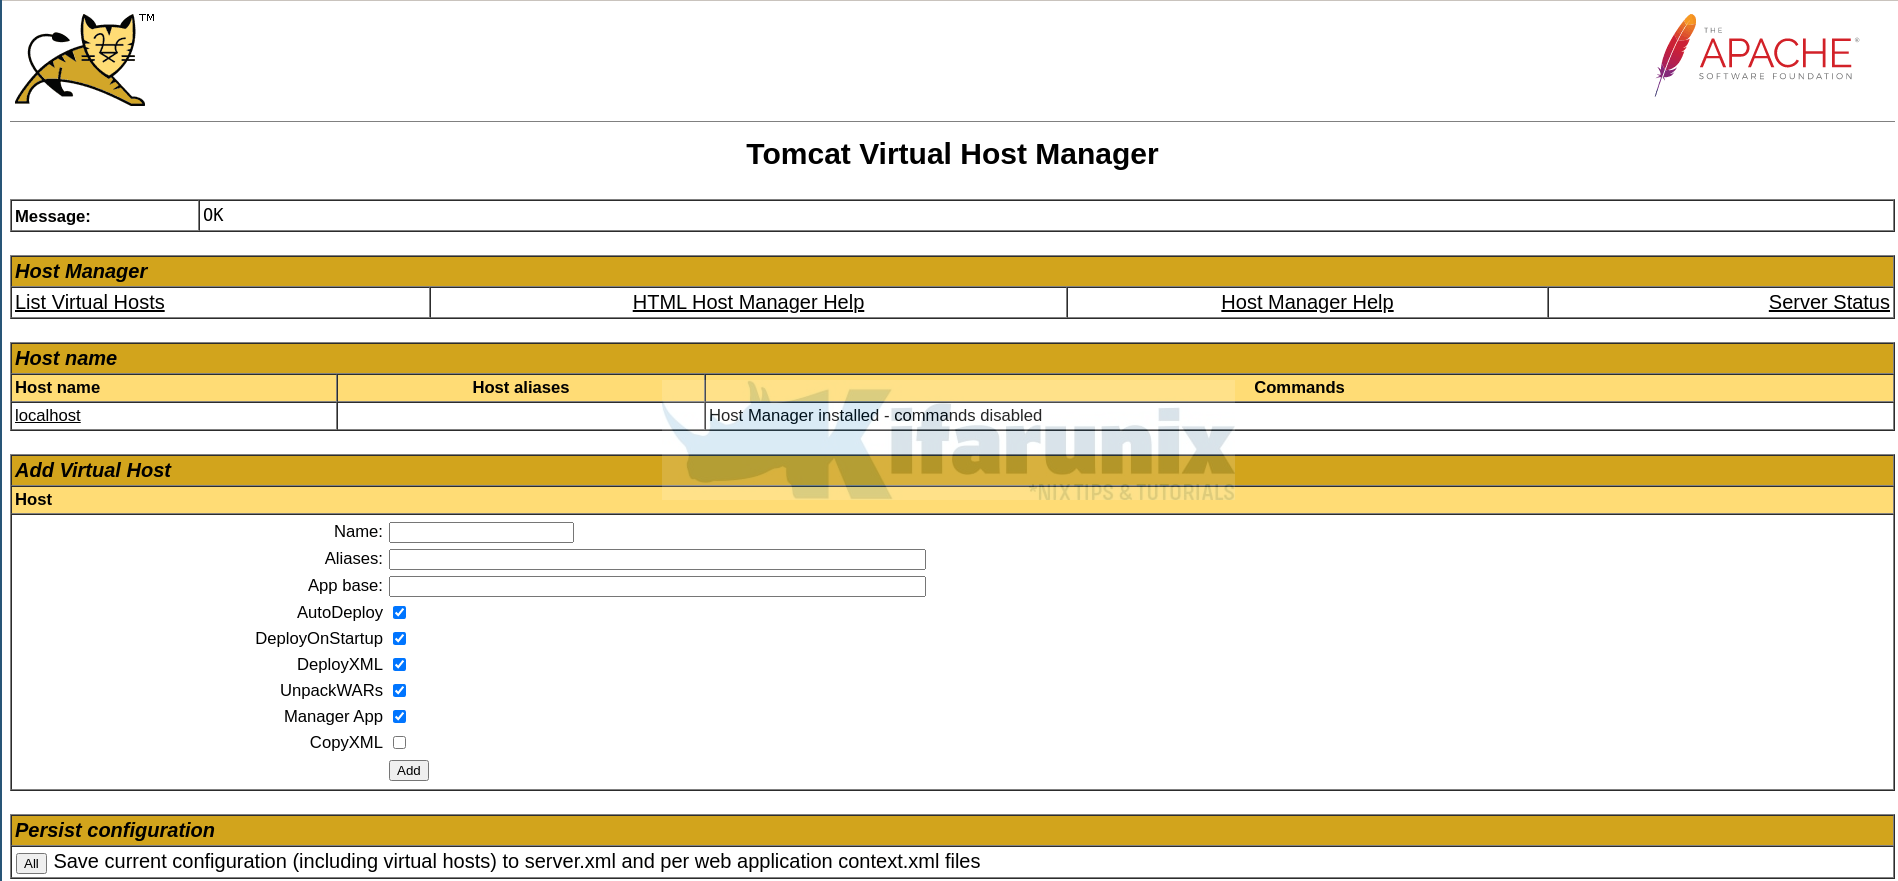Click the Message: label
This screenshot has height=881, width=1898.
tap(53, 216)
